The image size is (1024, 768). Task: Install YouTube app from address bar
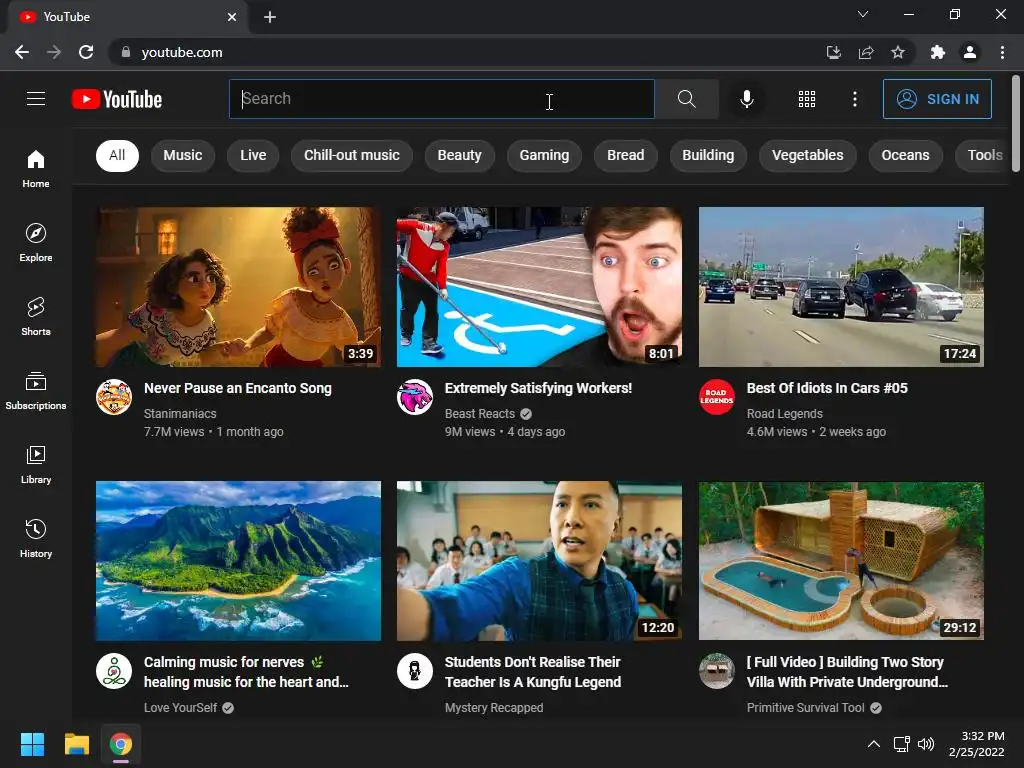coord(833,52)
